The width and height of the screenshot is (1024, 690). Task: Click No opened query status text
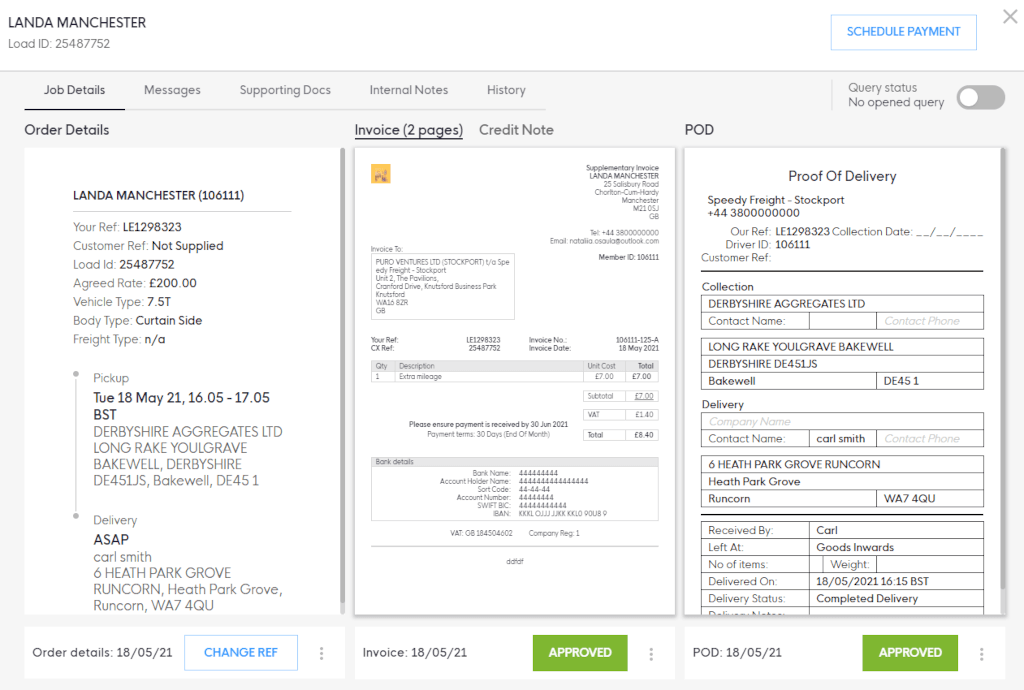[896, 102]
